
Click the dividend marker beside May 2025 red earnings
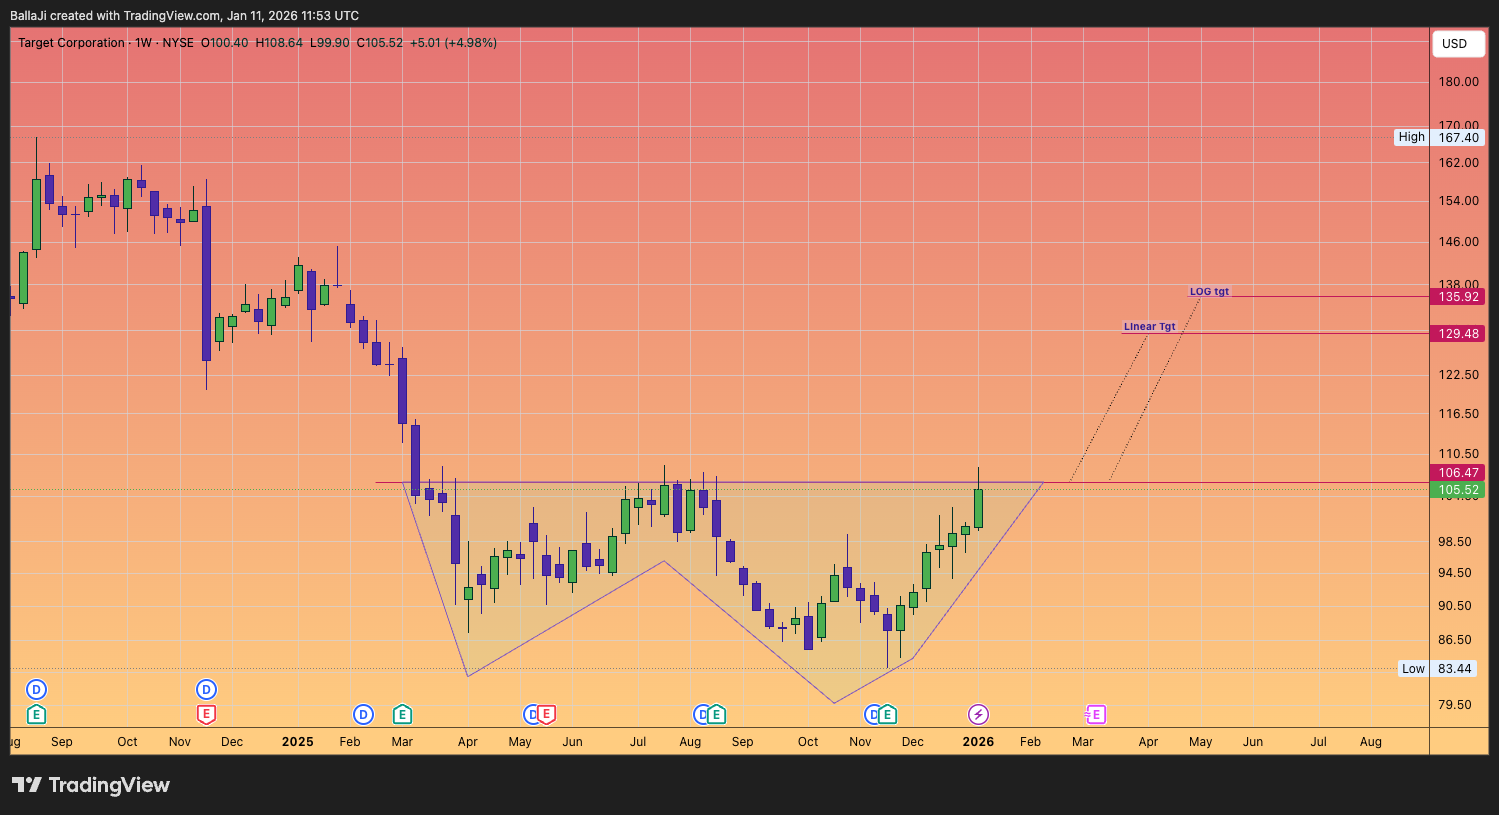(532, 714)
